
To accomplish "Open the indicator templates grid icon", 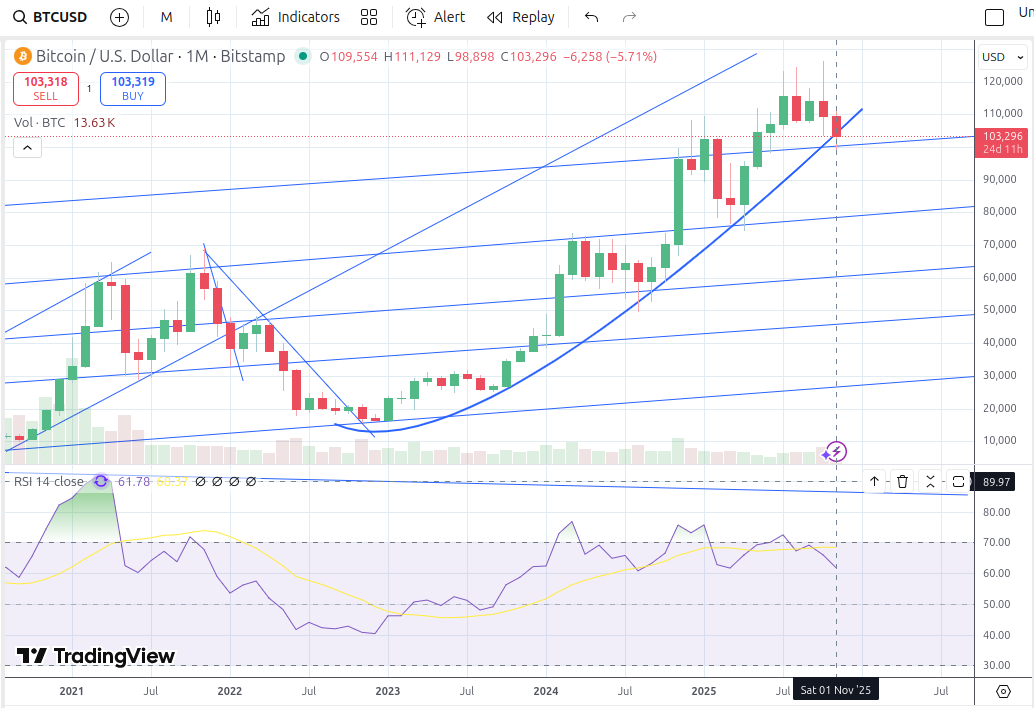I will coord(369,17).
